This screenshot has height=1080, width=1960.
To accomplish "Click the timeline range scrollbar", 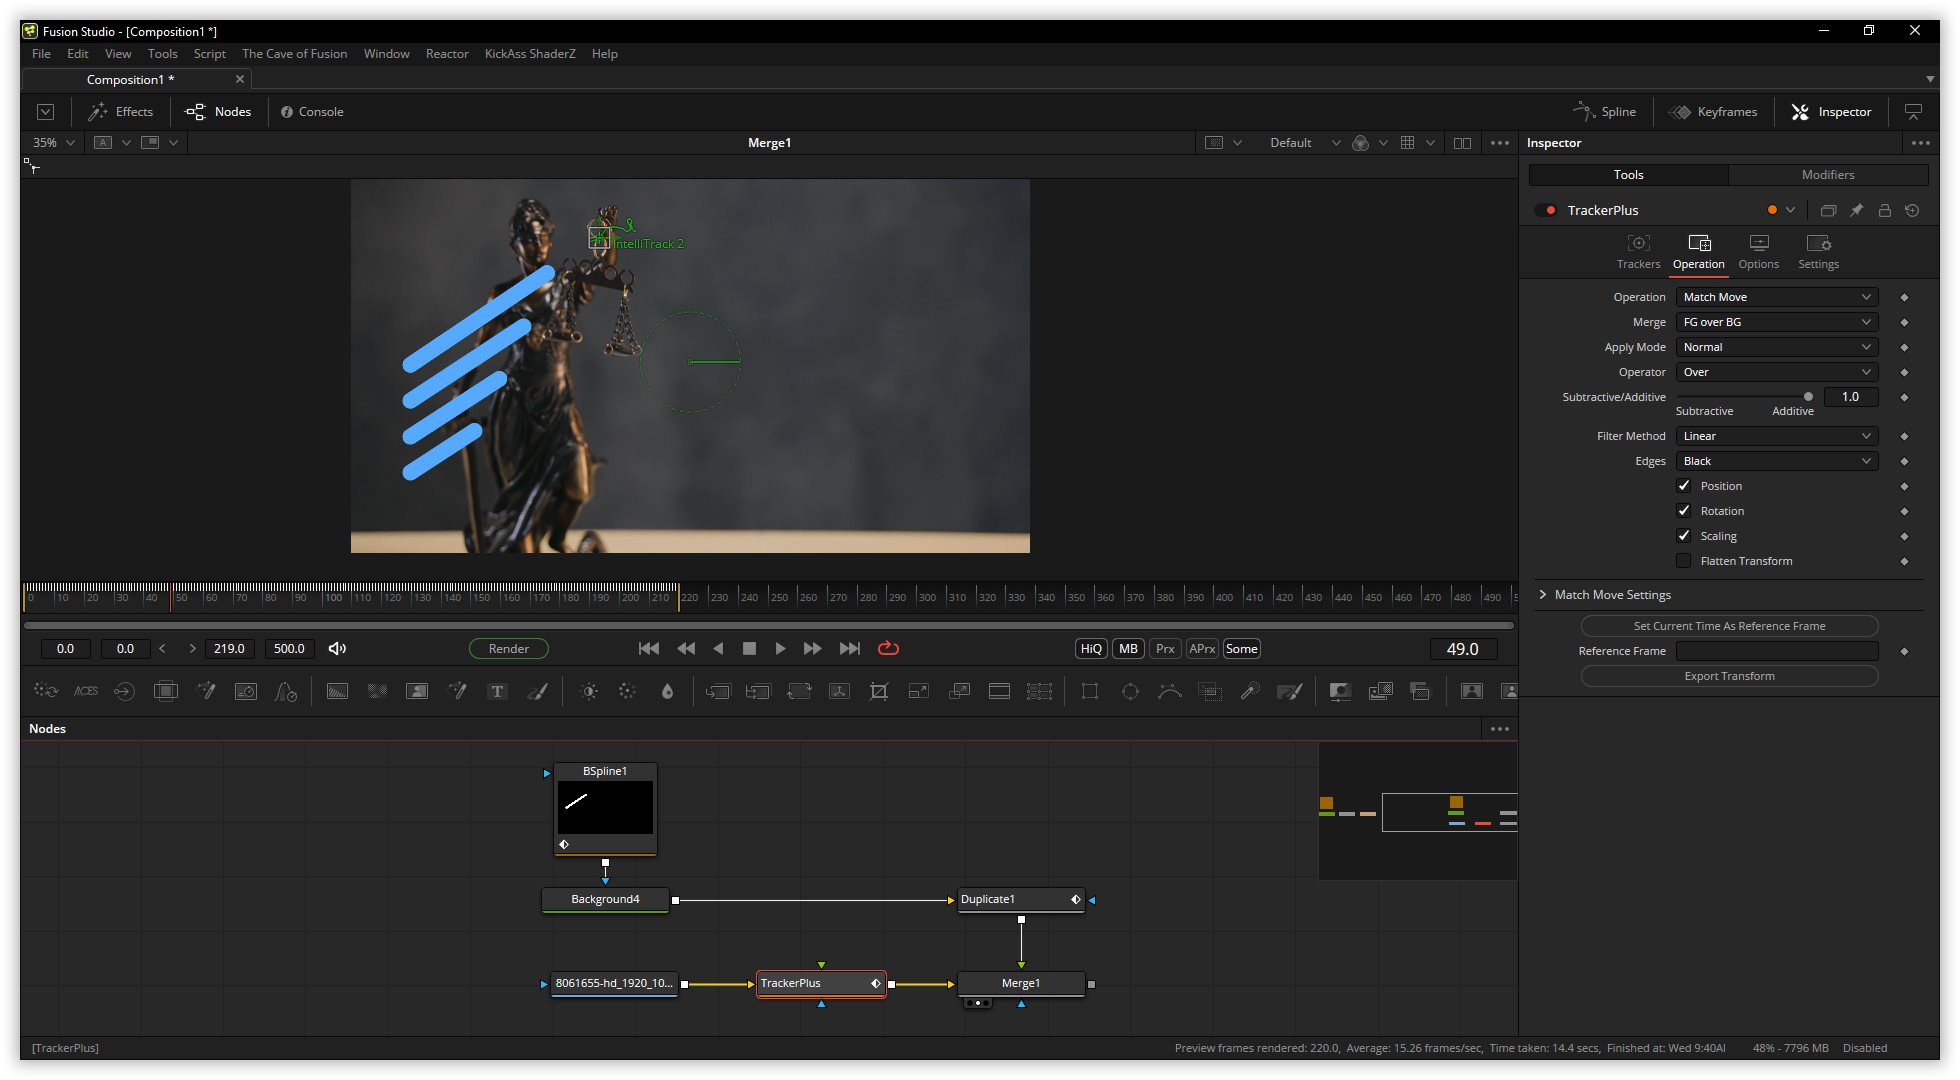I will (768, 626).
